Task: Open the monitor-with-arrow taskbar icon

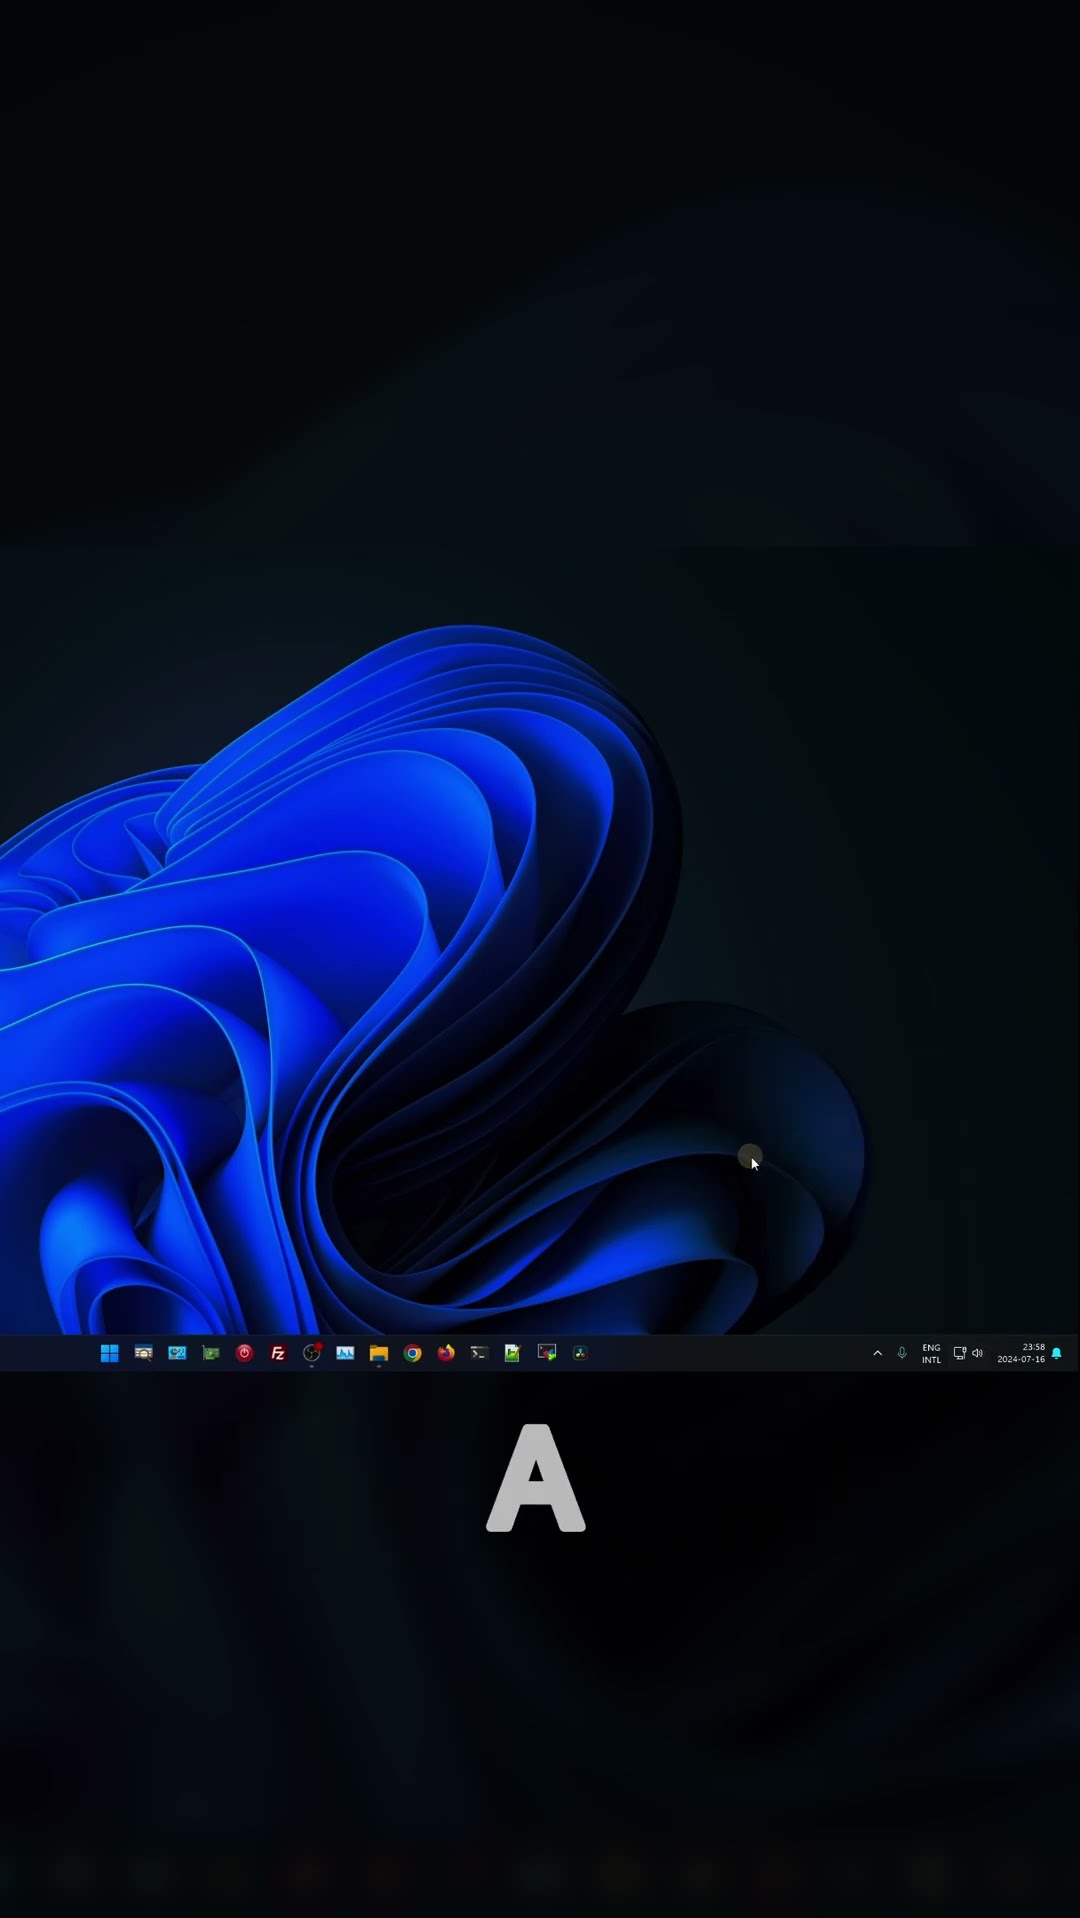Action: [547, 1353]
